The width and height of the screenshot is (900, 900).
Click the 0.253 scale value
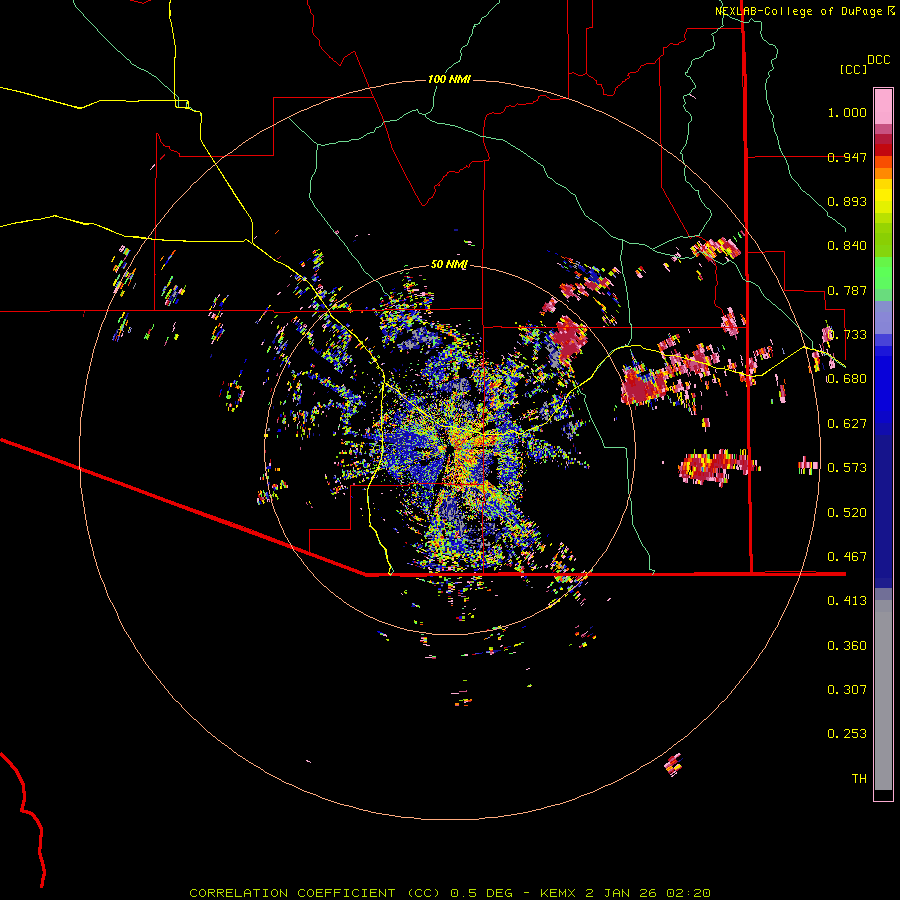pos(847,734)
